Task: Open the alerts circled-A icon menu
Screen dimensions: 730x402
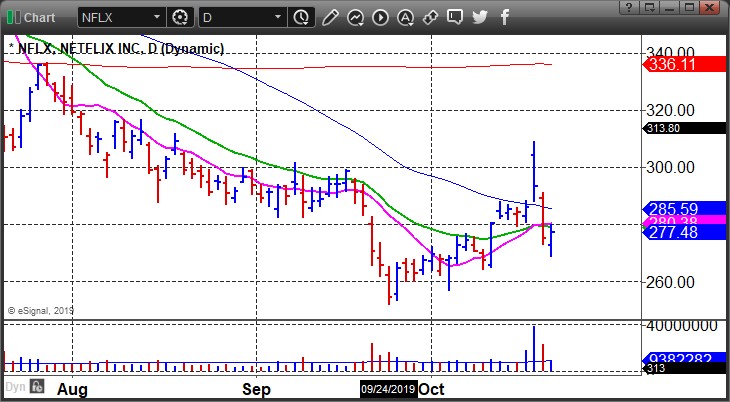Action: point(406,18)
